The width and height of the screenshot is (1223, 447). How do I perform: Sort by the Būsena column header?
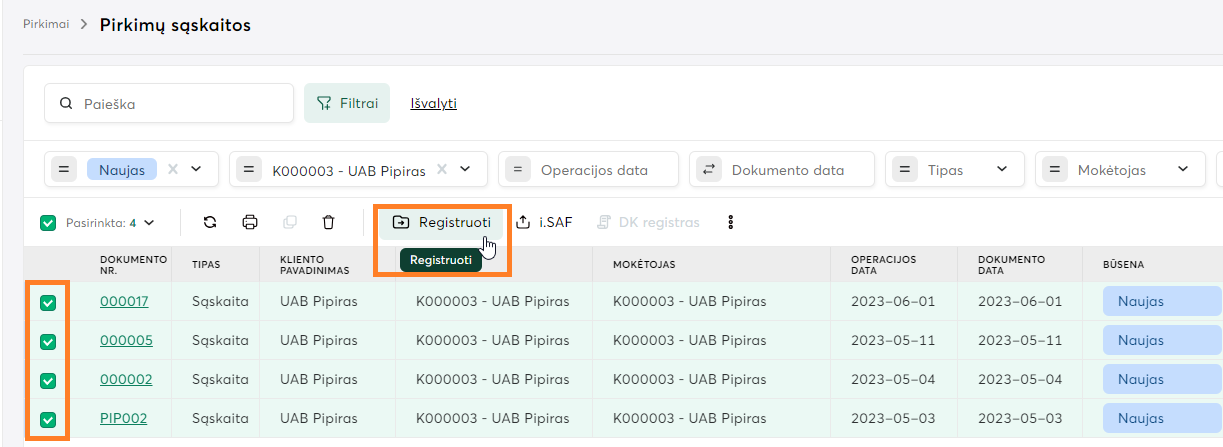click(x=1123, y=265)
